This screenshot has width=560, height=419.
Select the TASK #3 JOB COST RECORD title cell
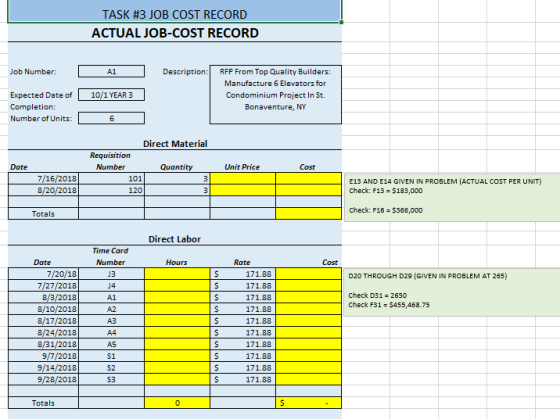pos(175,11)
